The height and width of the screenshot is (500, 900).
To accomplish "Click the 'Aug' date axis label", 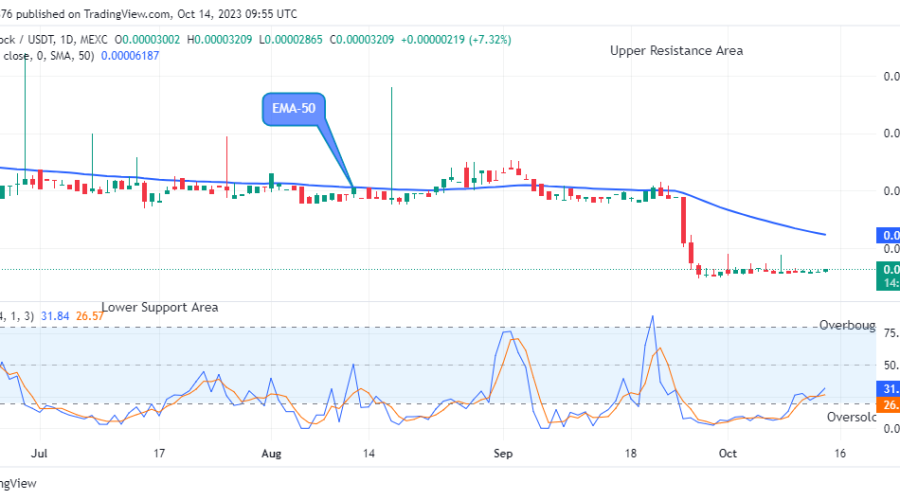I will coord(271,454).
